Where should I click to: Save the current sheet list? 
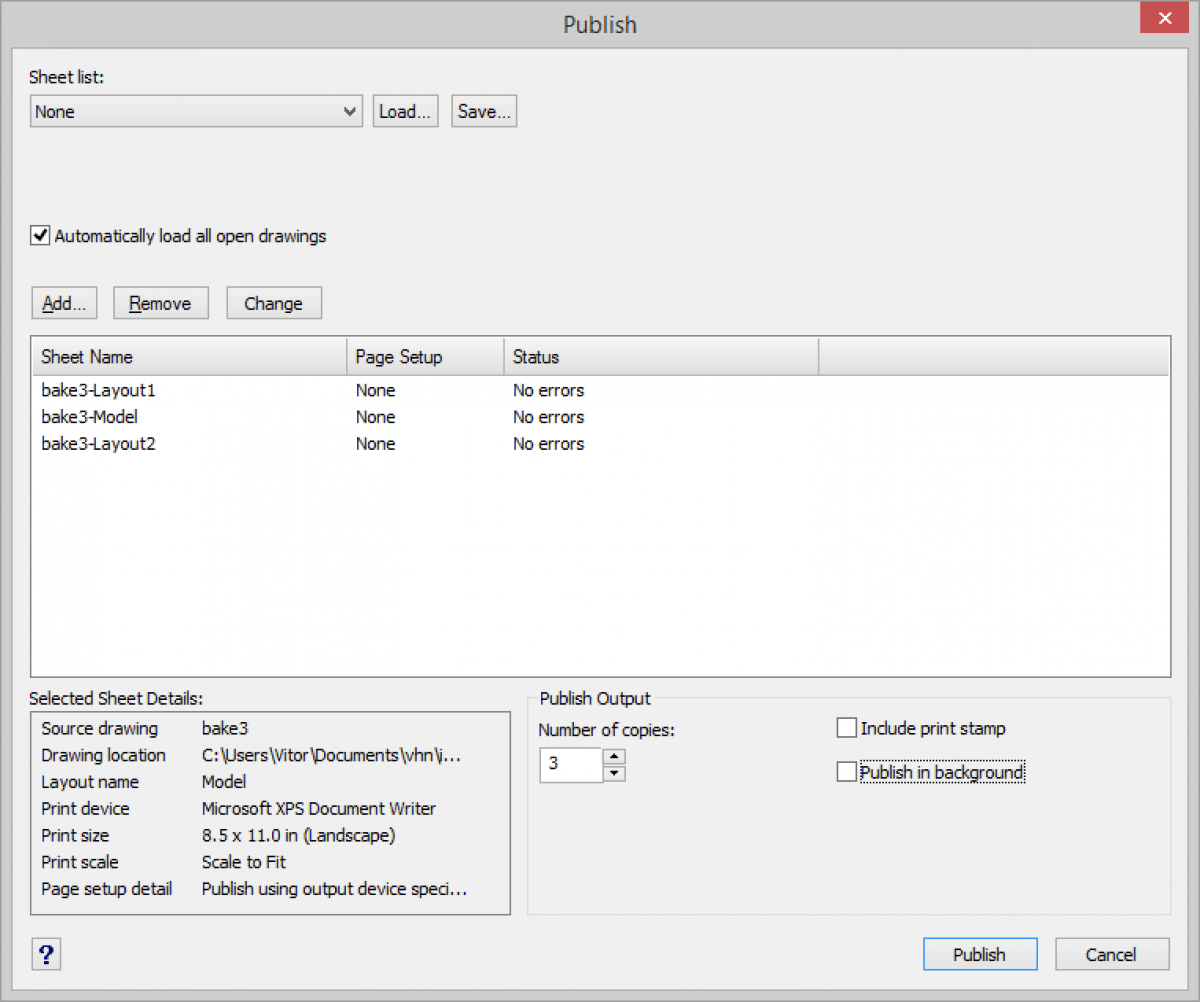[x=484, y=111]
